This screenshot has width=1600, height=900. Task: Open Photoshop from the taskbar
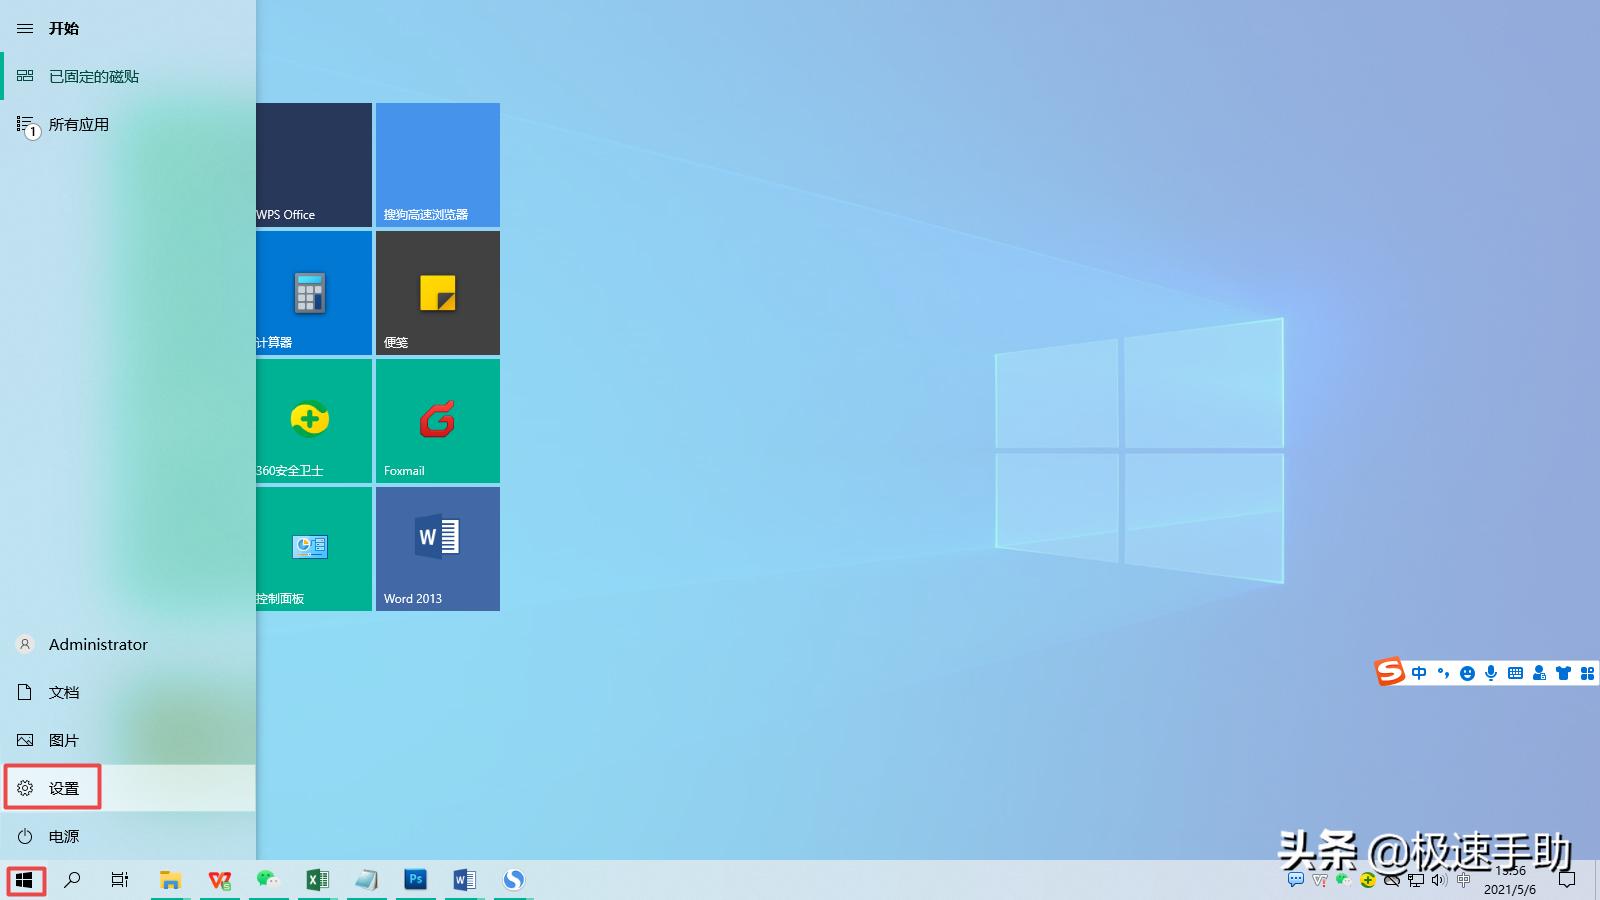pos(415,880)
